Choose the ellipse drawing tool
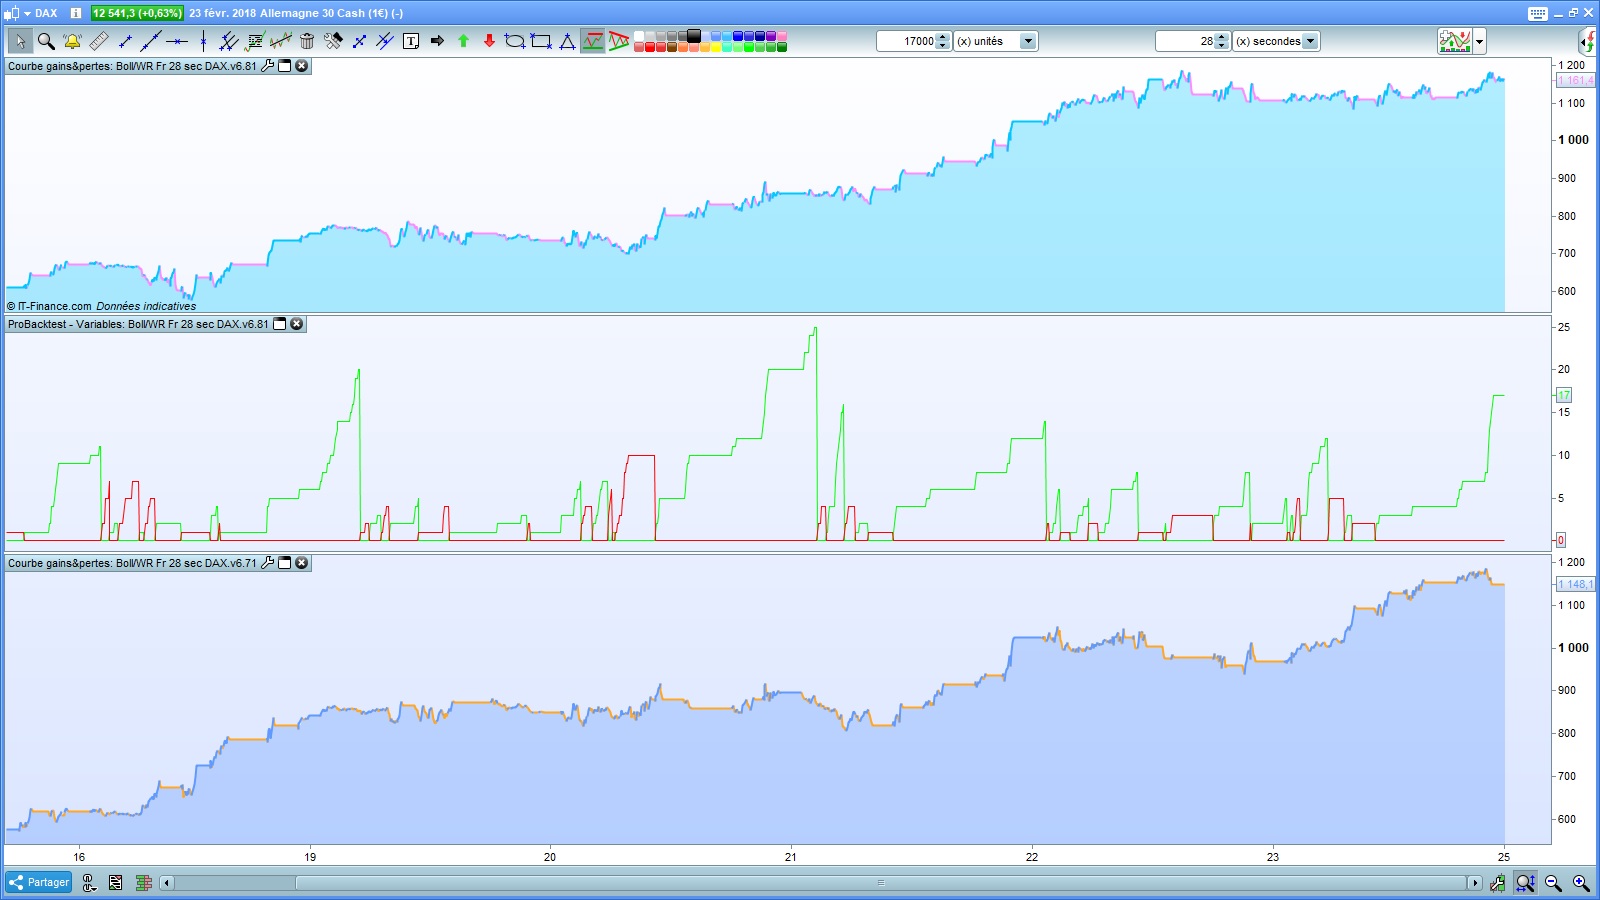Screen dimensions: 1600x900 [515, 41]
